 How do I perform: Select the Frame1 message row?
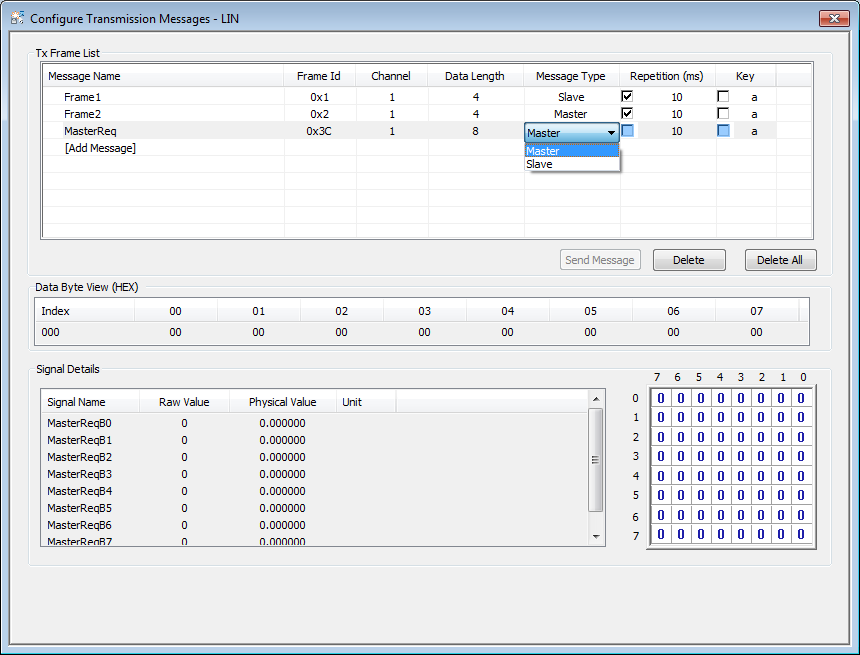point(428,97)
